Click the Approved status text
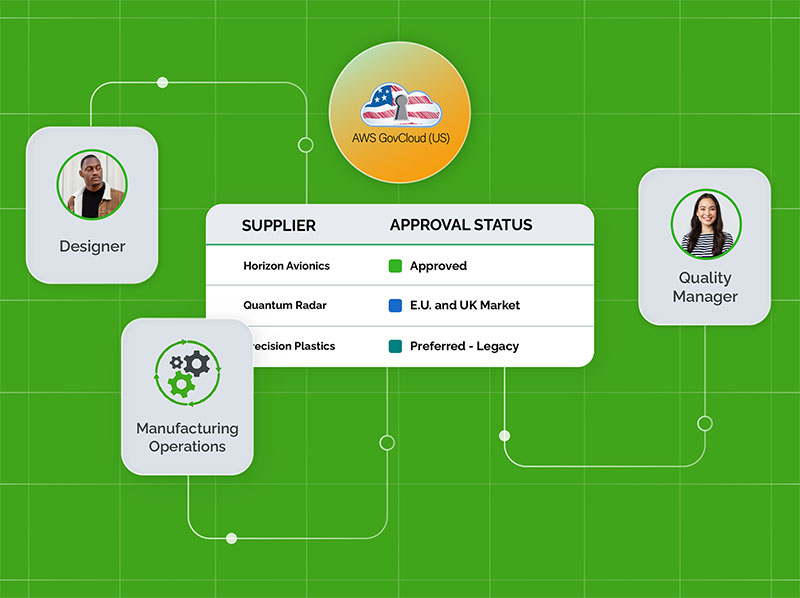Viewport: 800px width, 598px height. pyautogui.click(x=438, y=266)
